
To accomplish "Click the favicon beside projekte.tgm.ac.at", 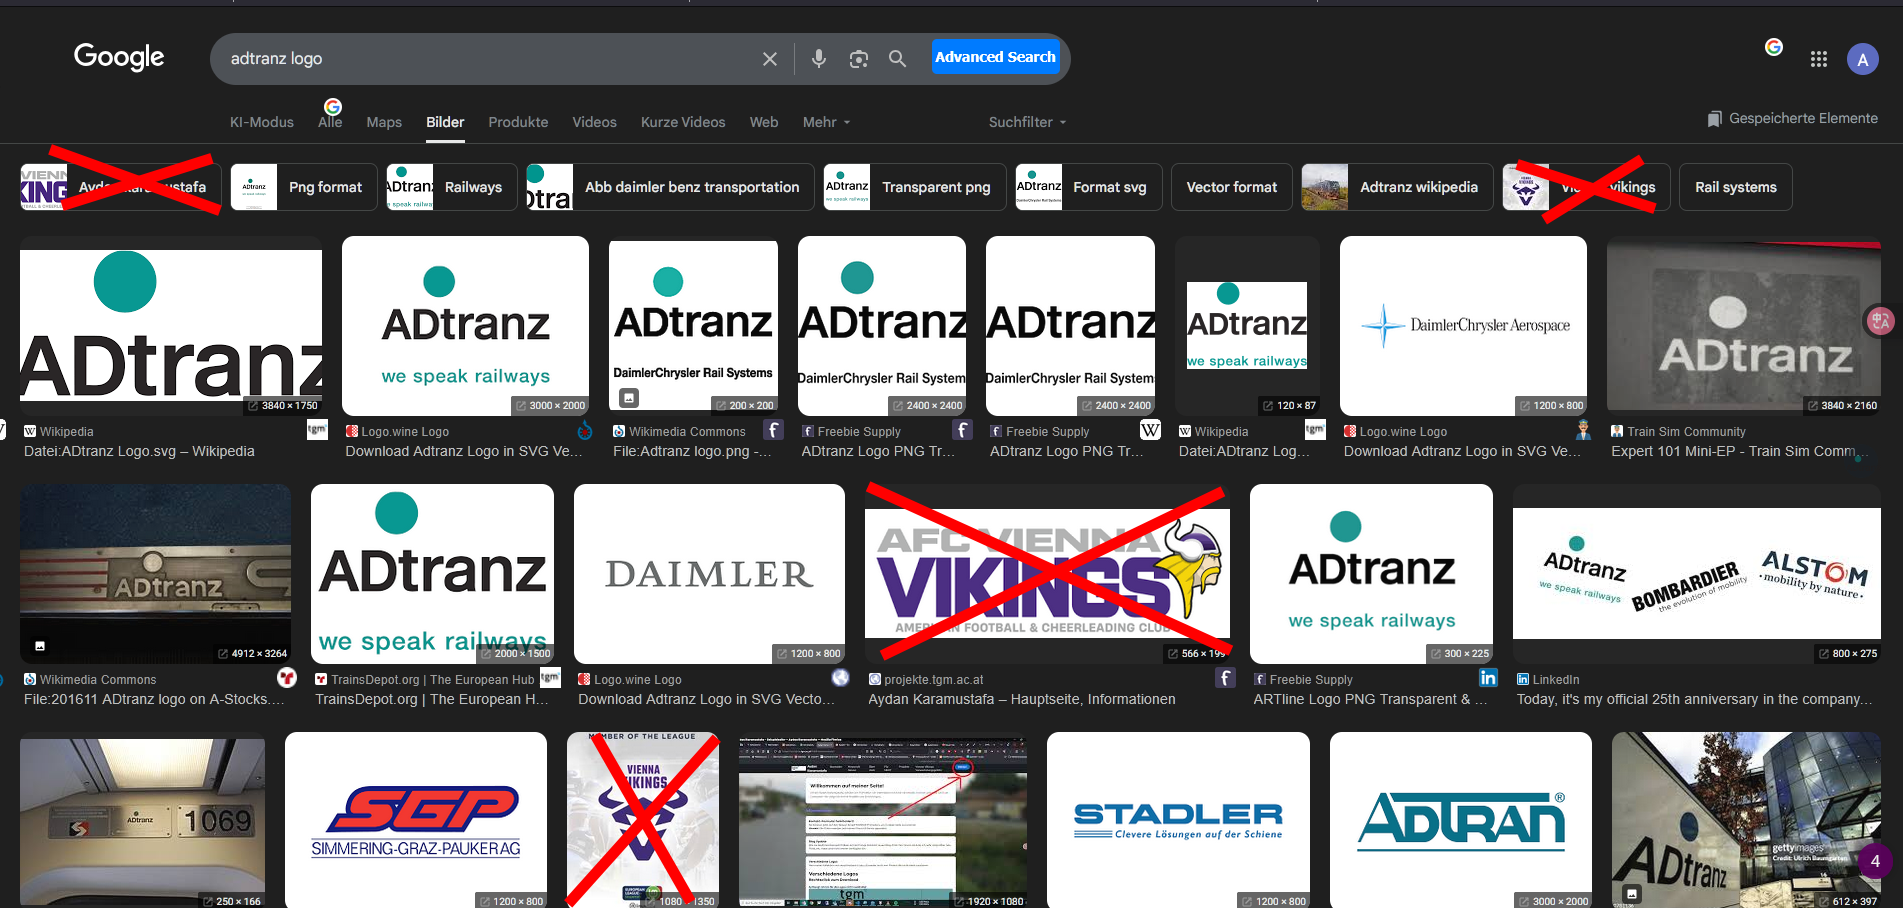I will (875, 679).
